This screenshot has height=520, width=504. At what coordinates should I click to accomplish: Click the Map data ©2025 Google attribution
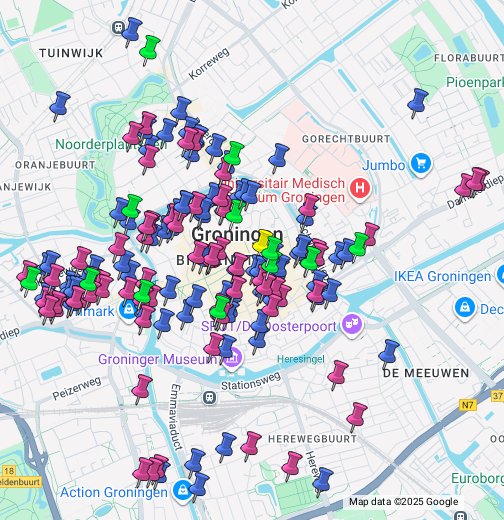403,501
